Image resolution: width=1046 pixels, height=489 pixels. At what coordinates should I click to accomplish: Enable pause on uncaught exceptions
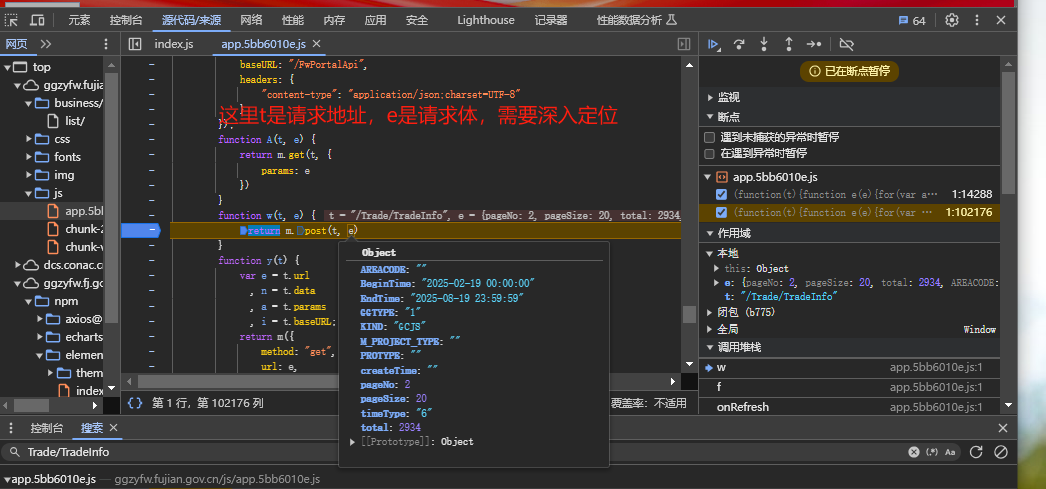click(x=710, y=137)
